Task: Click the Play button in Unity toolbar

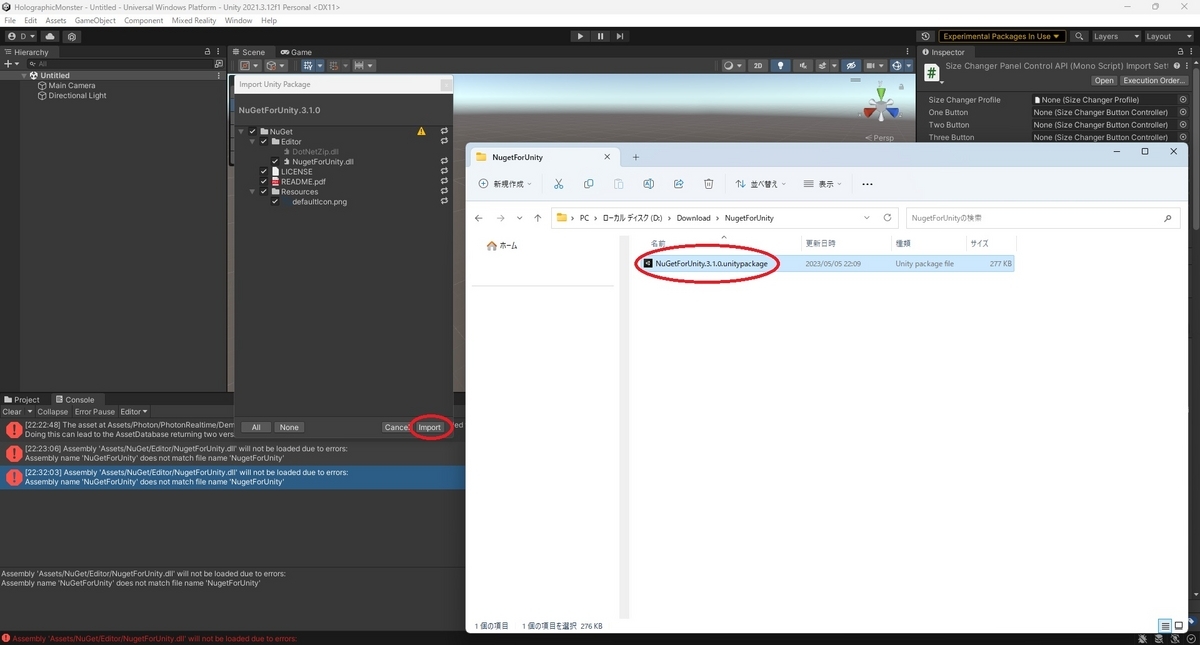Action: point(580,36)
